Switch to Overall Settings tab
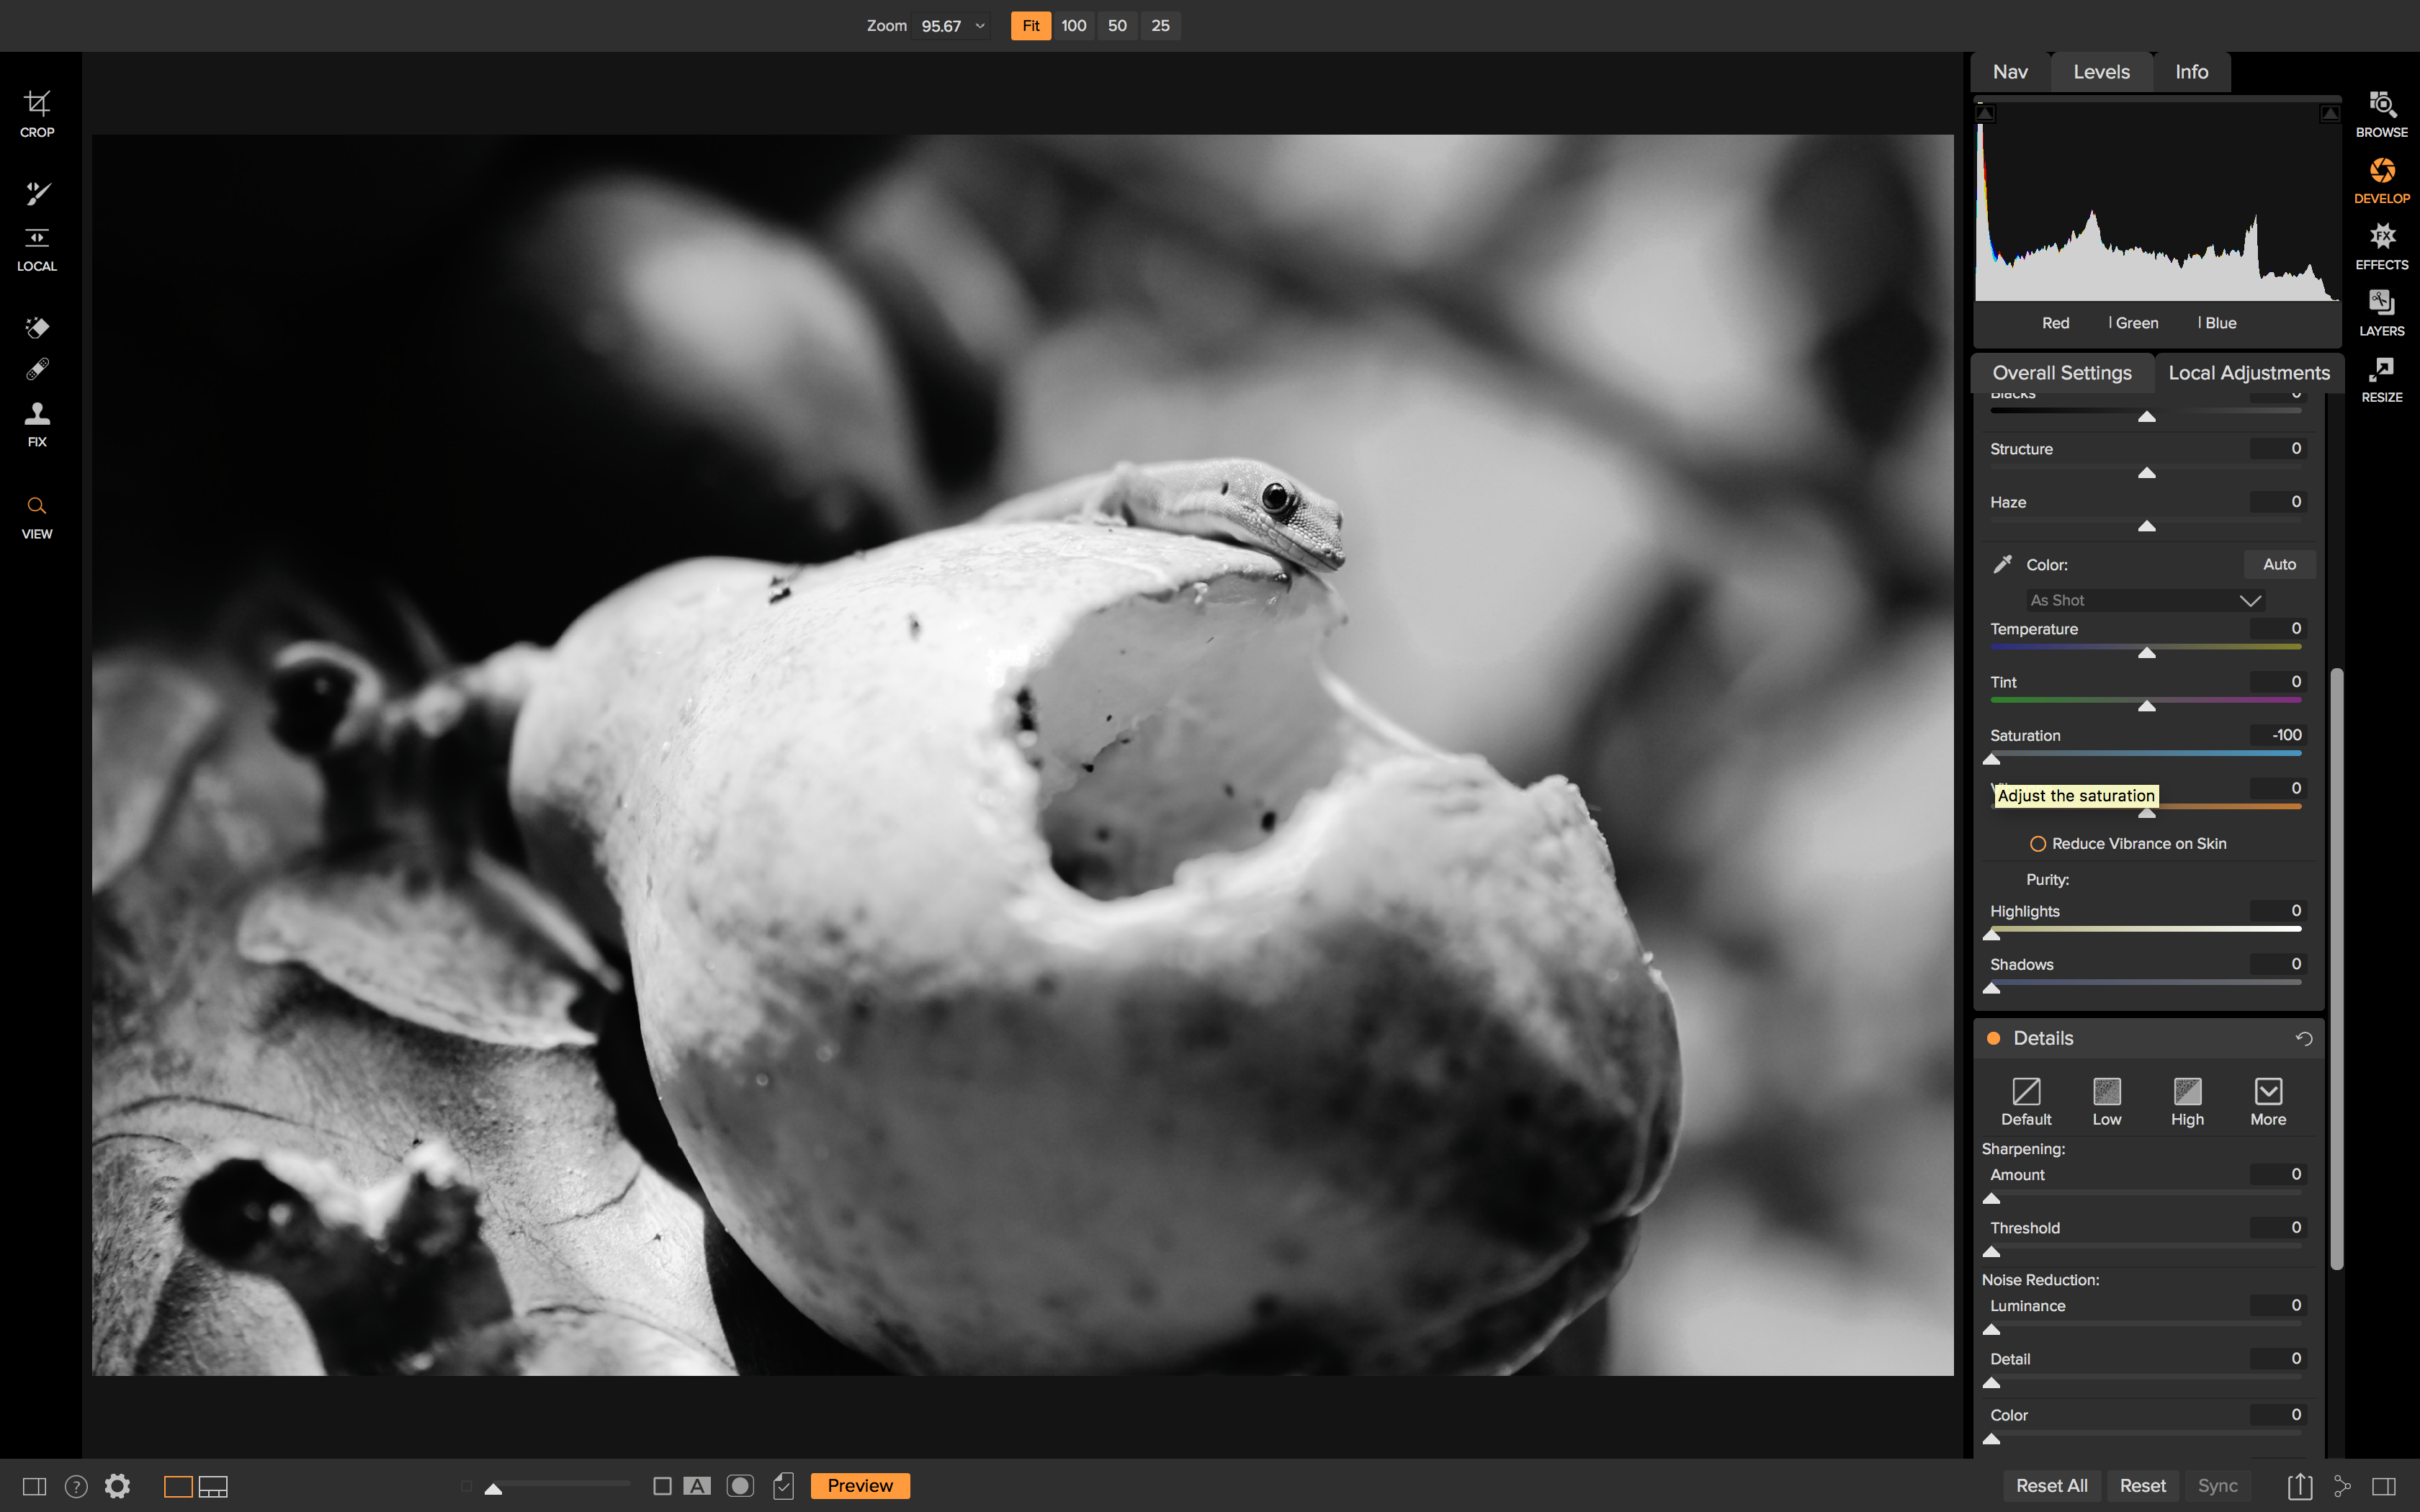The image size is (2420, 1512). tap(2061, 371)
